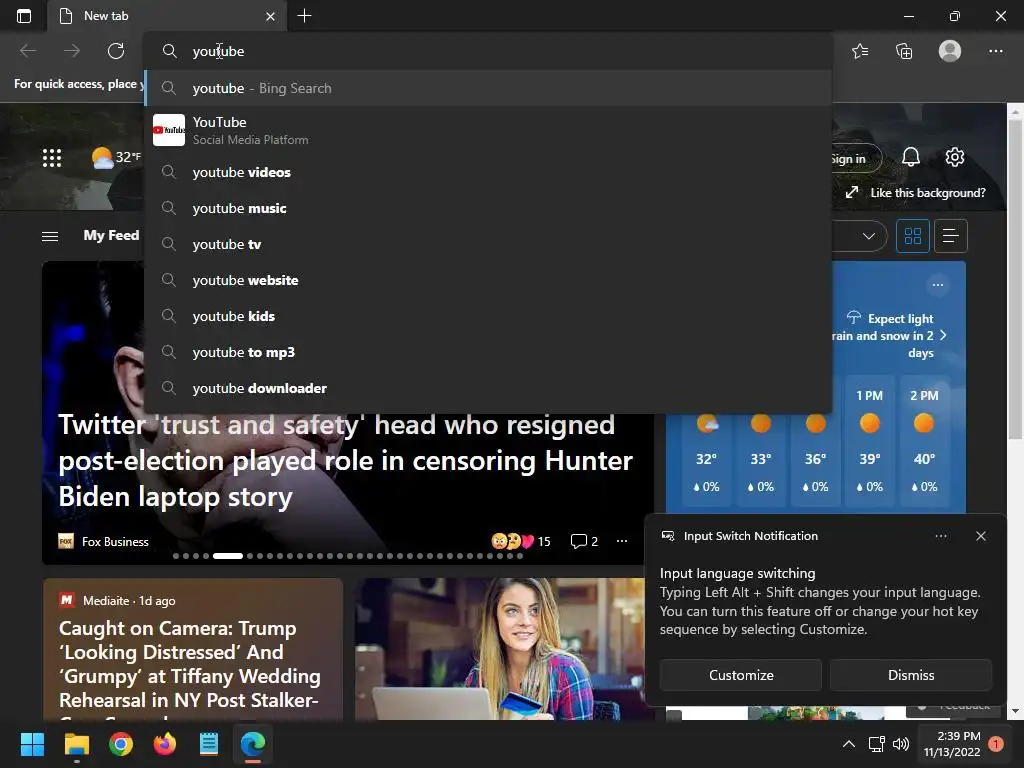Click the address bar containing youtube
1024x768 pixels.
click(x=488, y=51)
